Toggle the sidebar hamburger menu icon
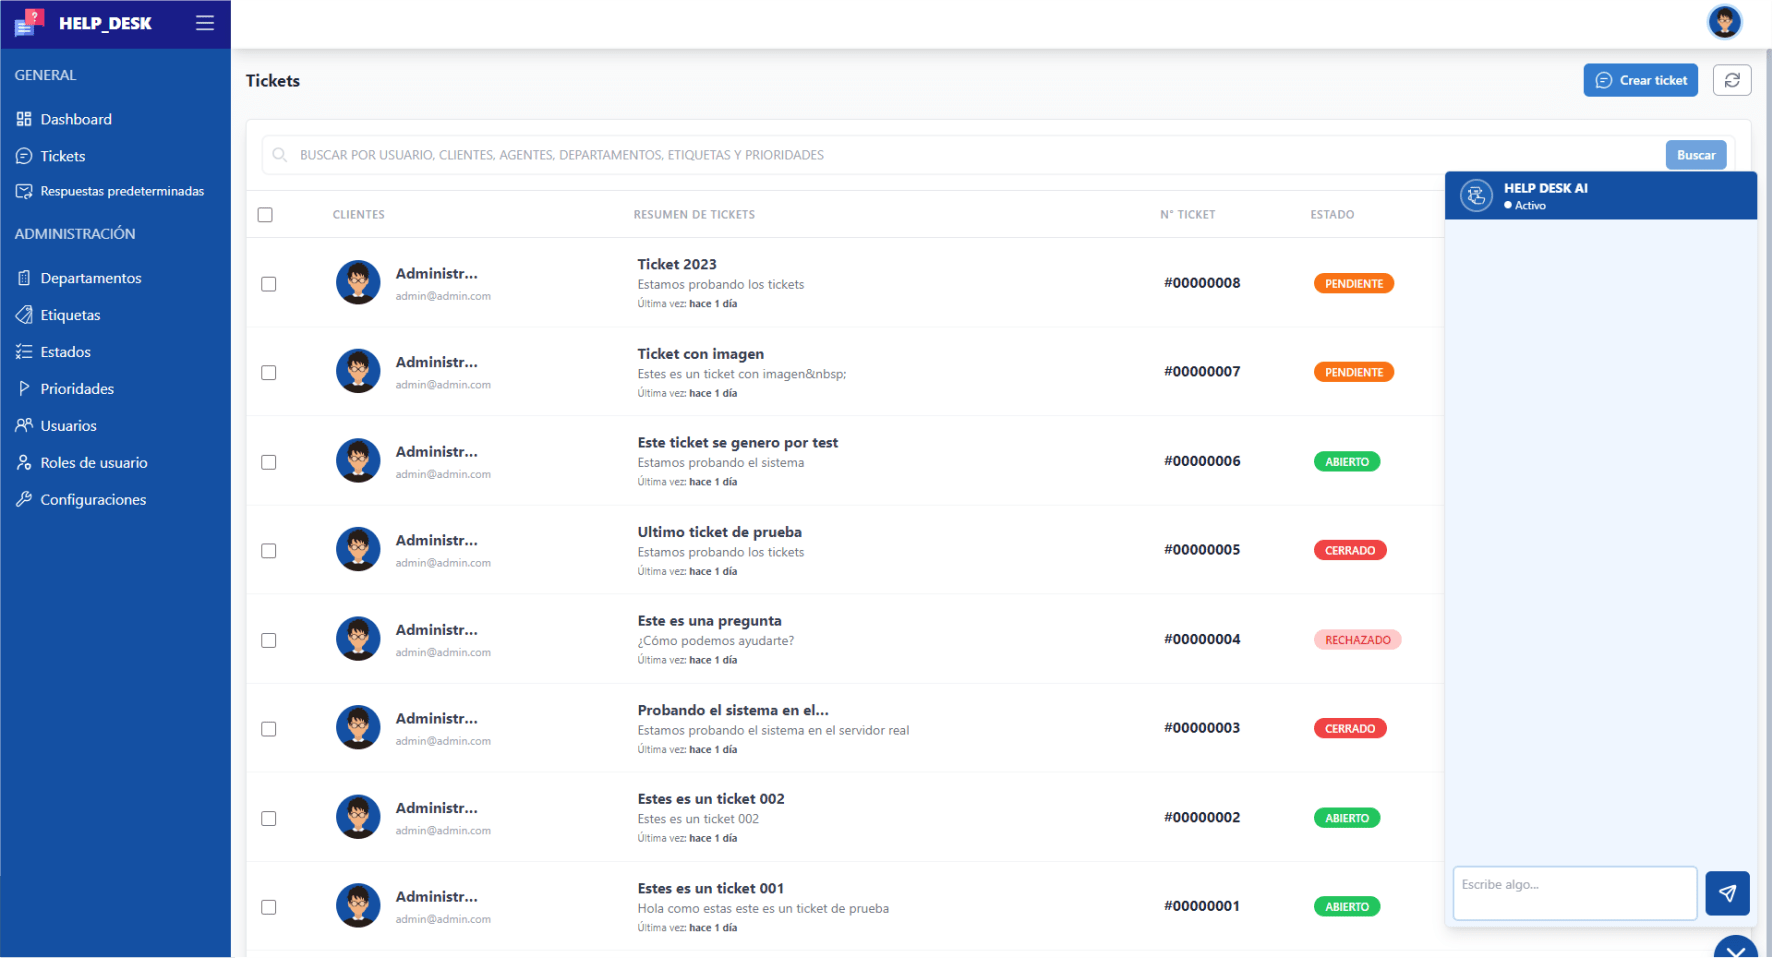The width and height of the screenshot is (1772, 958). (205, 23)
